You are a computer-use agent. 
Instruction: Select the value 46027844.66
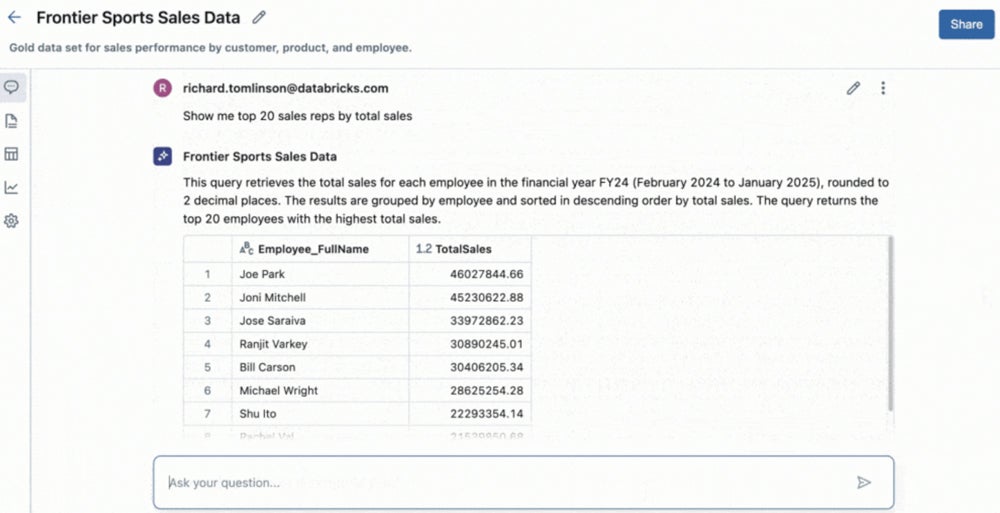coord(487,274)
